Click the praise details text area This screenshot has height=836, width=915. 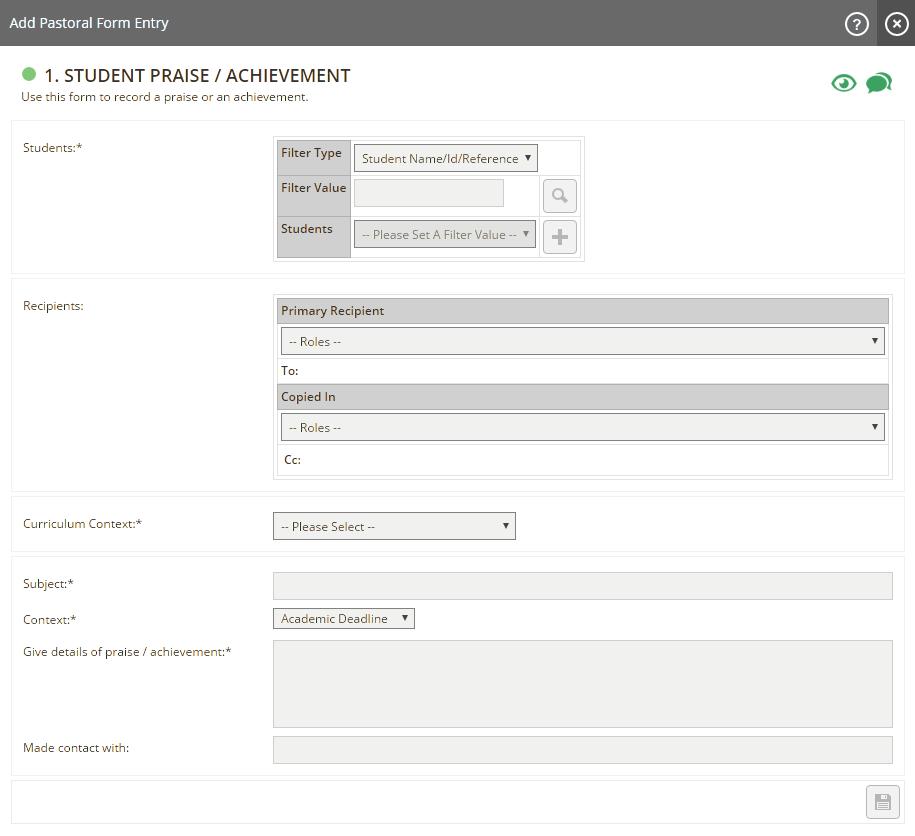582,684
